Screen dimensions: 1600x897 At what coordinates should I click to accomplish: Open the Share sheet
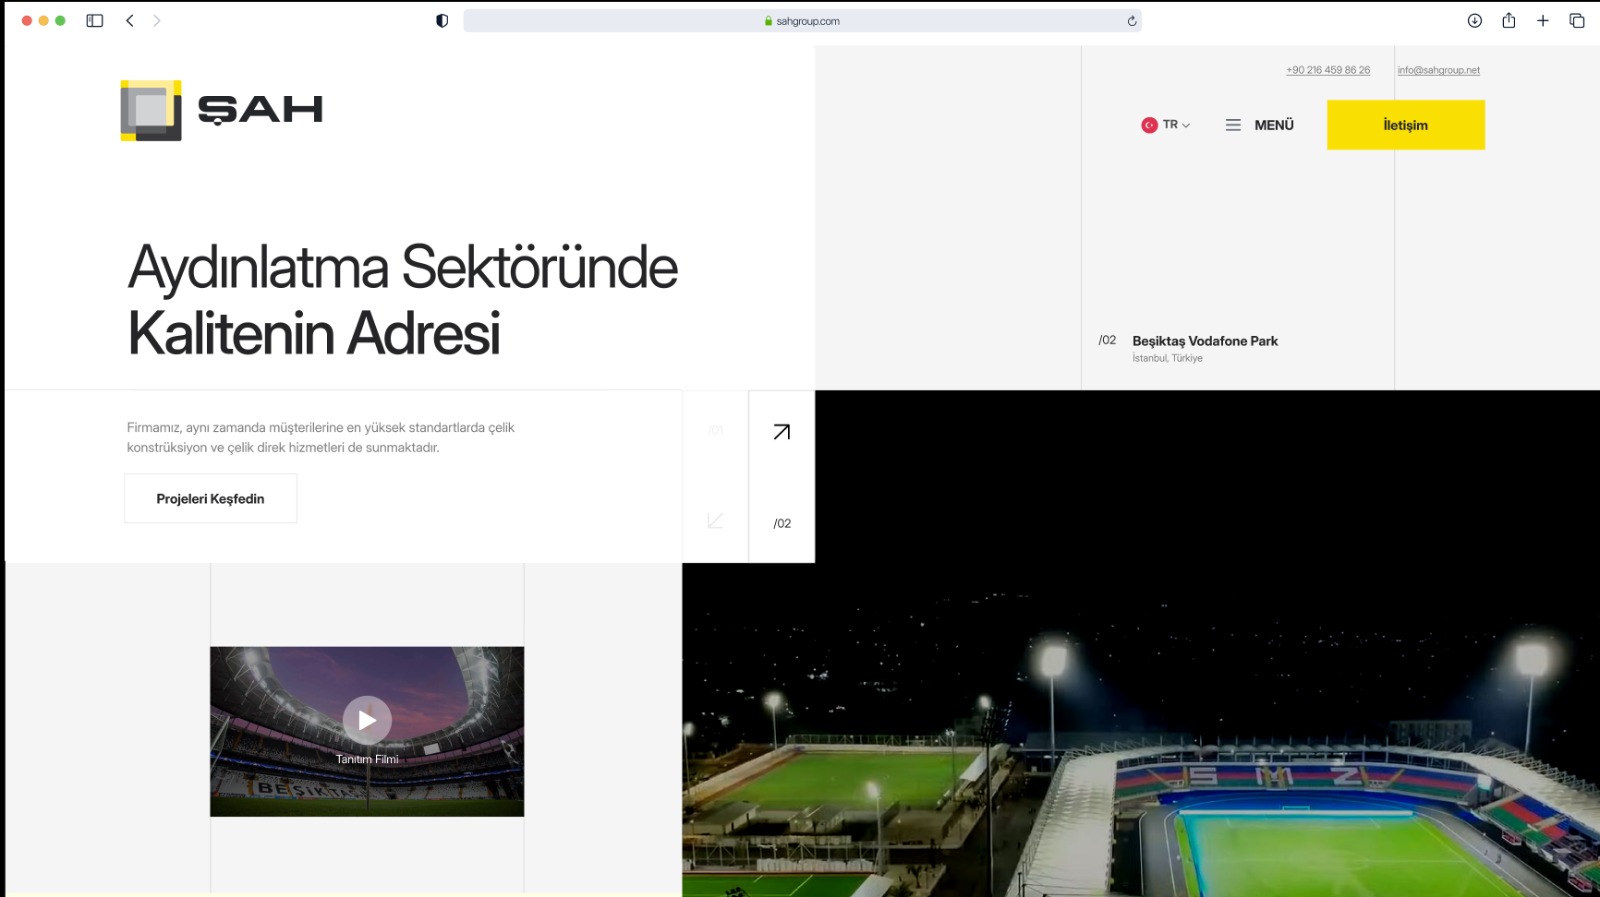point(1508,21)
